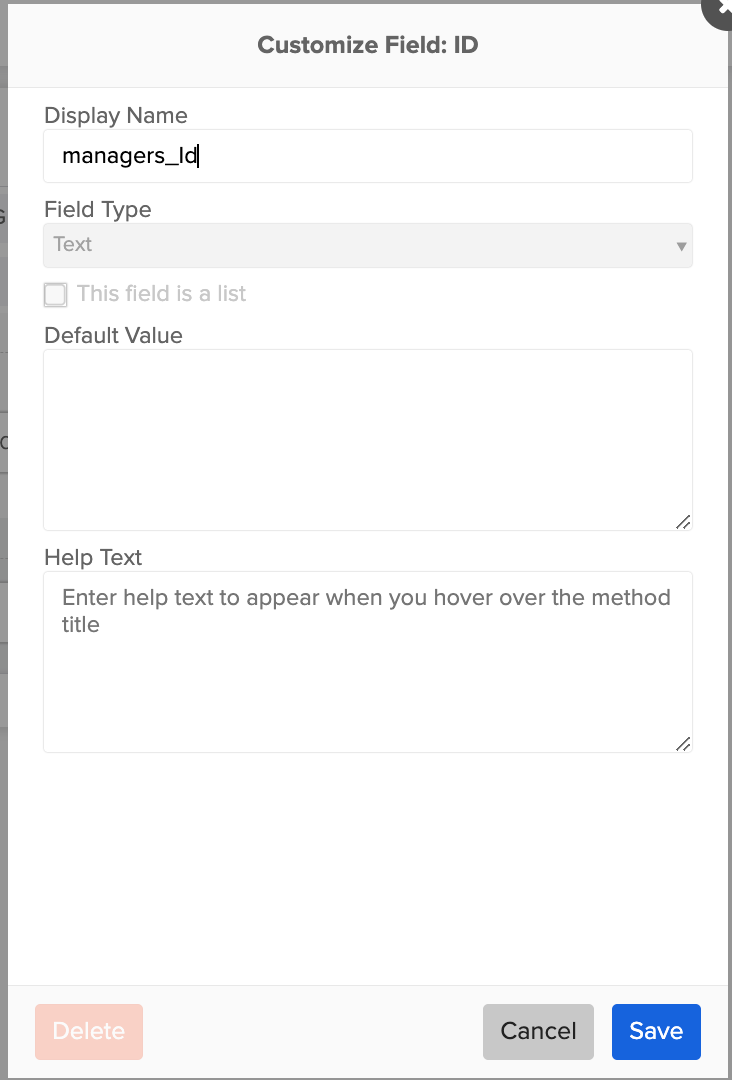Viewport: 732px width, 1080px height.
Task: Click the Default Value resize grip
Action: (x=684, y=521)
